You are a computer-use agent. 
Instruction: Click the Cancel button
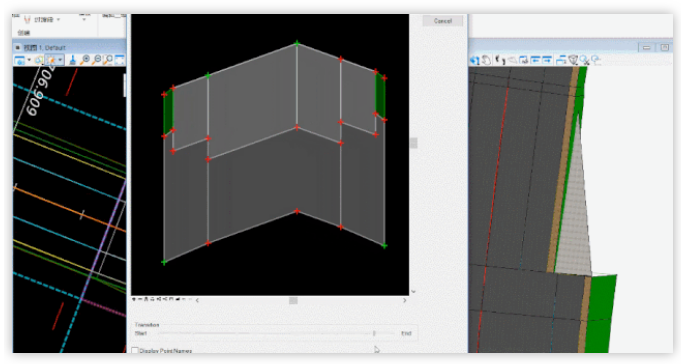(442, 21)
